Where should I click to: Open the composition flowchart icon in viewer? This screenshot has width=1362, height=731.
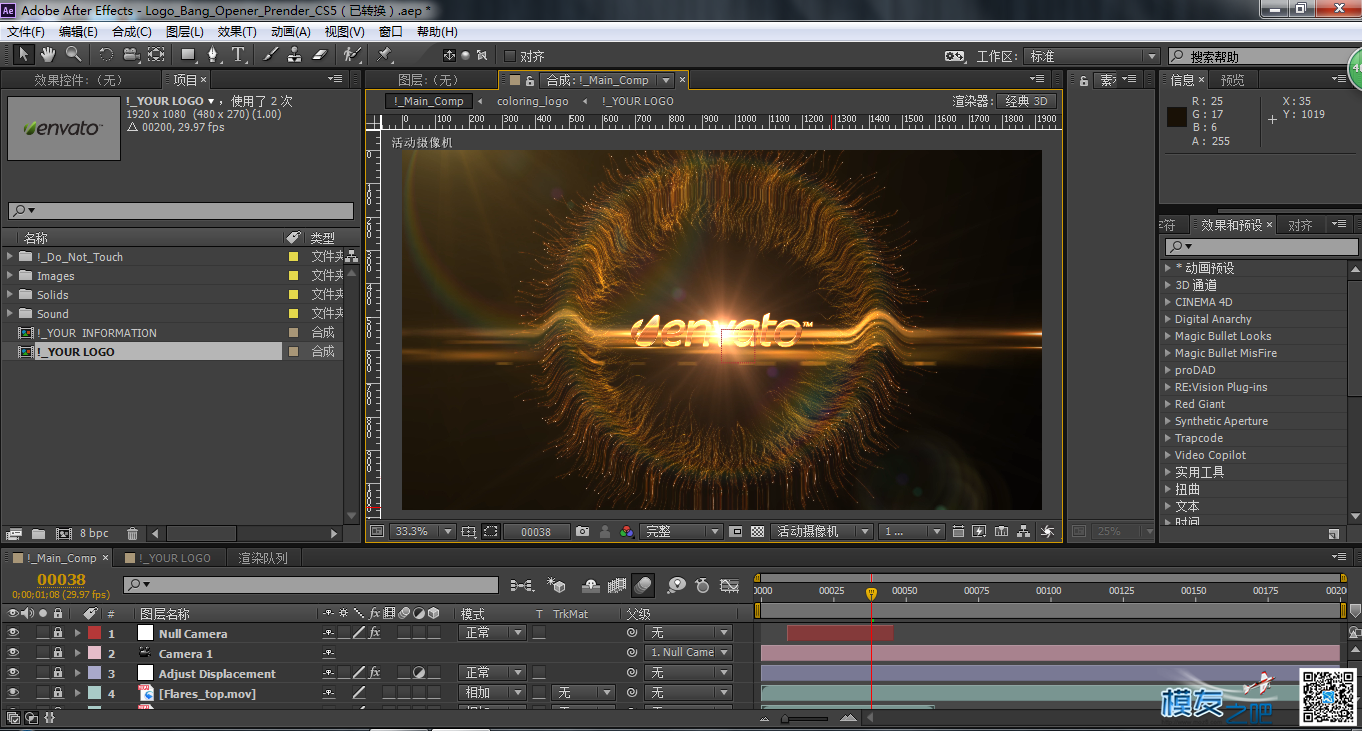point(1024,532)
